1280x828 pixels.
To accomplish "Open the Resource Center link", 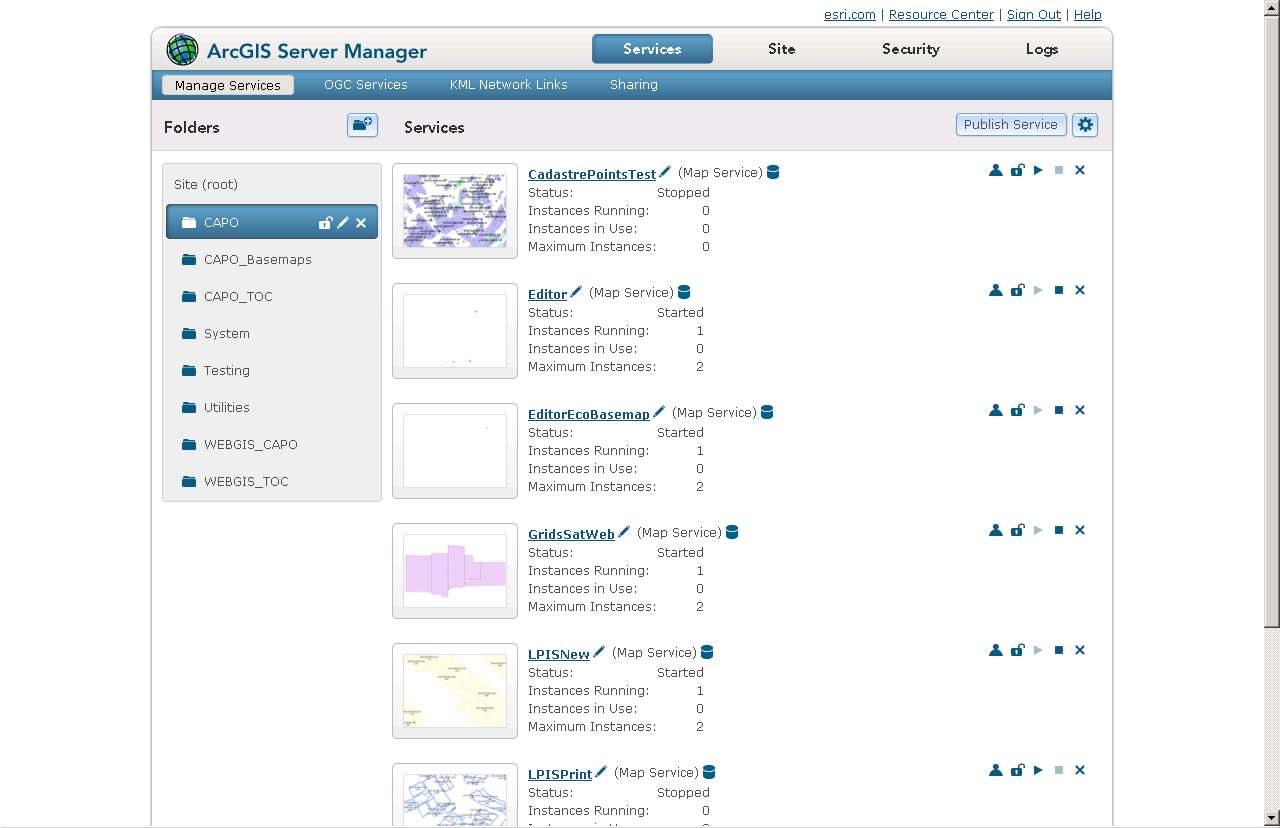I will point(941,14).
